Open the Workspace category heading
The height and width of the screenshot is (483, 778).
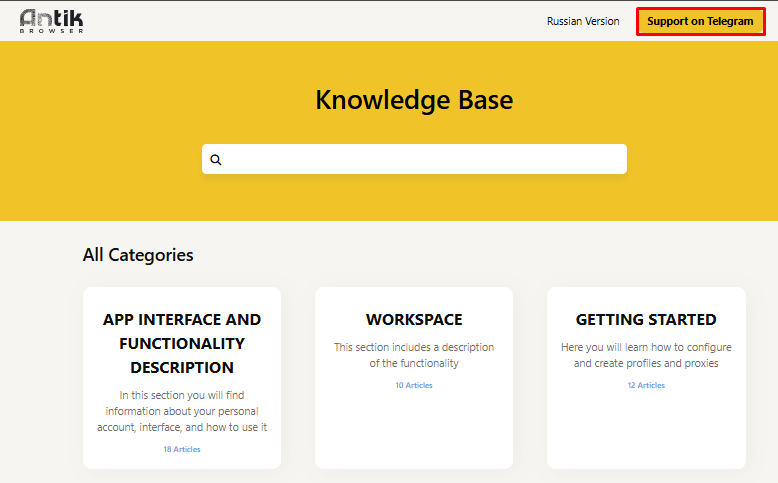pyautogui.click(x=414, y=319)
